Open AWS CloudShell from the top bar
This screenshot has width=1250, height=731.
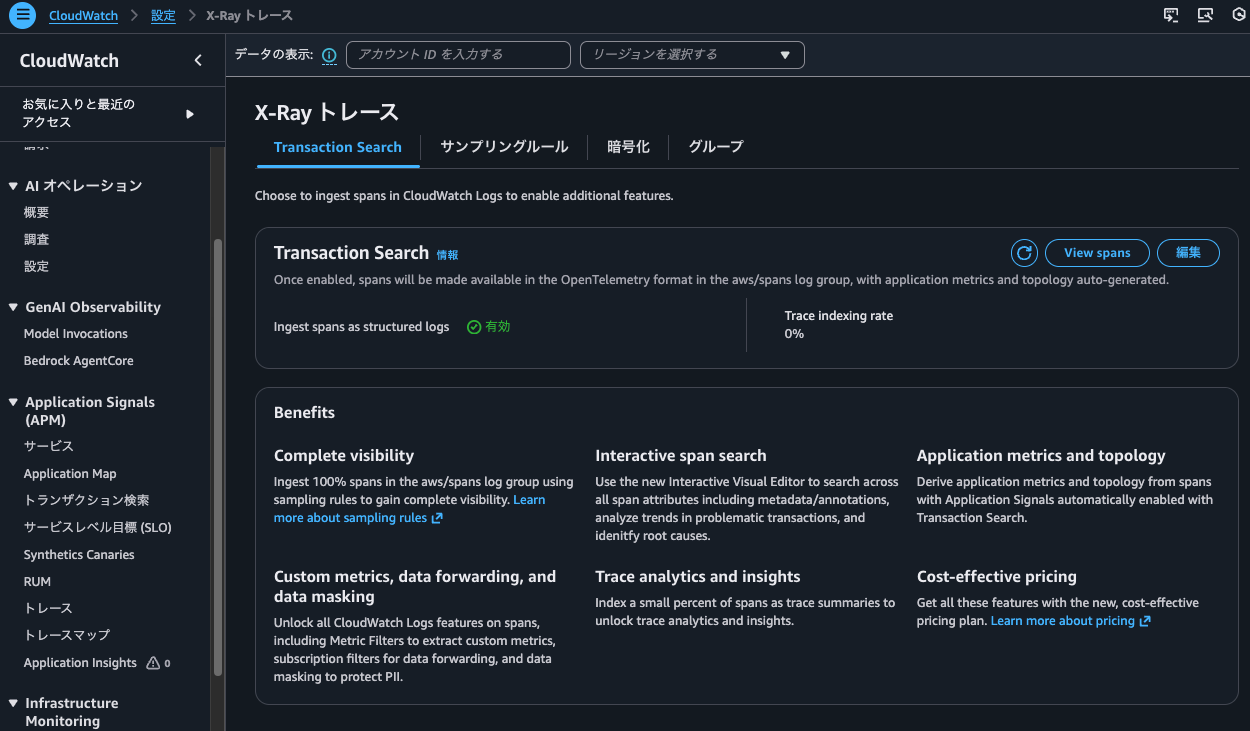(x=1171, y=15)
